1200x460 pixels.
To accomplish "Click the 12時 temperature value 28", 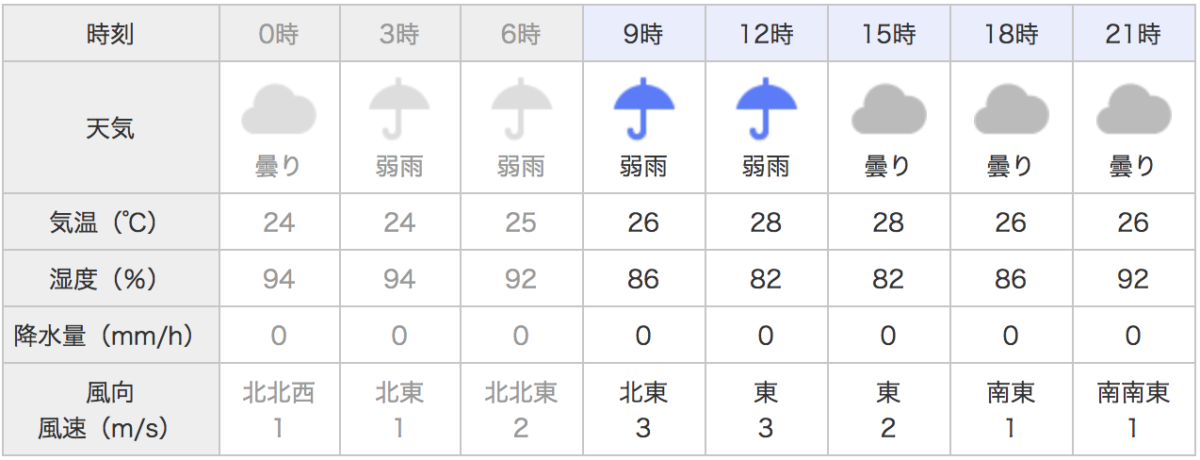I will coord(767,222).
